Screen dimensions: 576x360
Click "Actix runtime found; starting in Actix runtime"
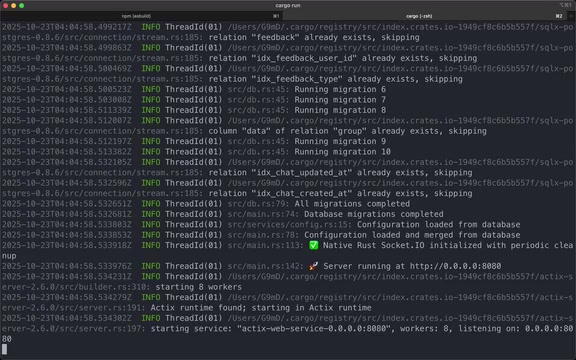pos(261,308)
